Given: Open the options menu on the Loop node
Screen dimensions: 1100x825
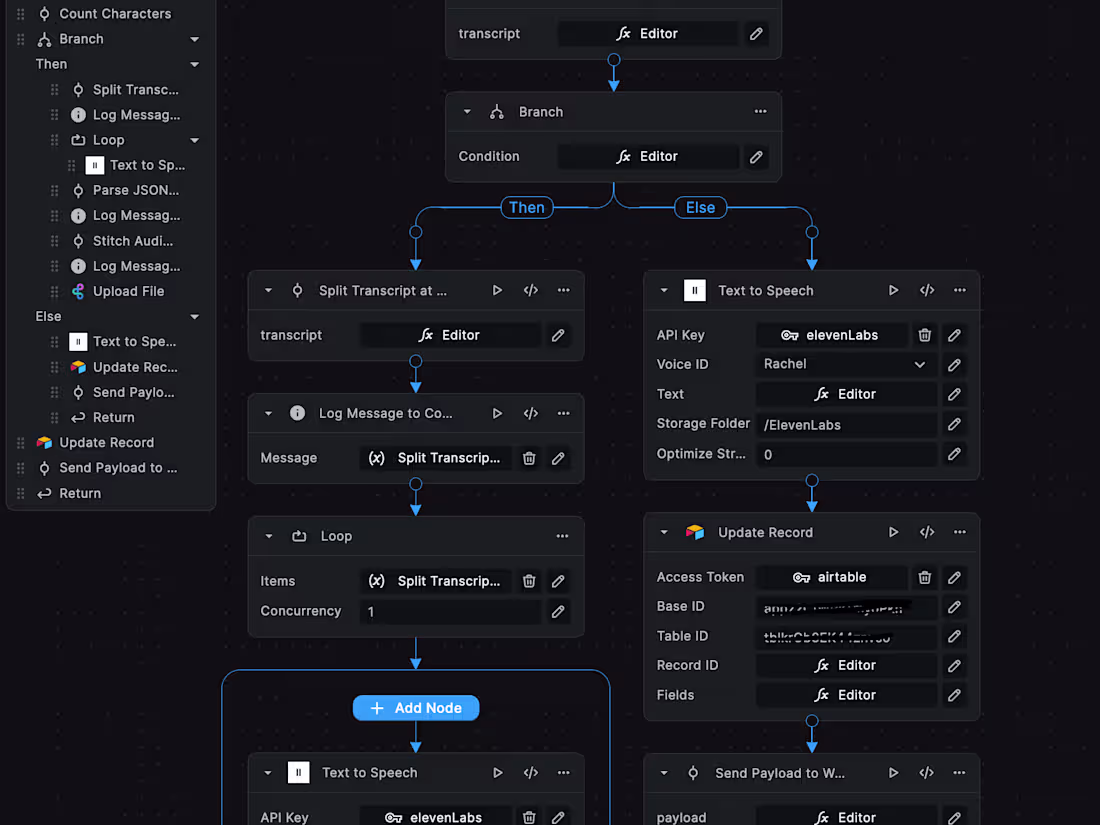Looking at the screenshot, I should pos(562,536).
